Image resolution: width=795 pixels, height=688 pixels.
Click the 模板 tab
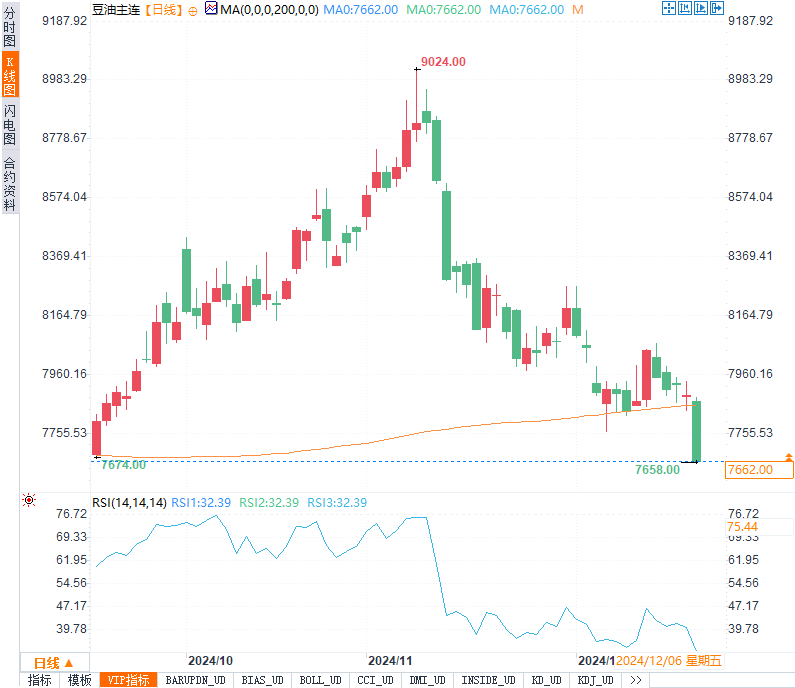tap(80, 680)
